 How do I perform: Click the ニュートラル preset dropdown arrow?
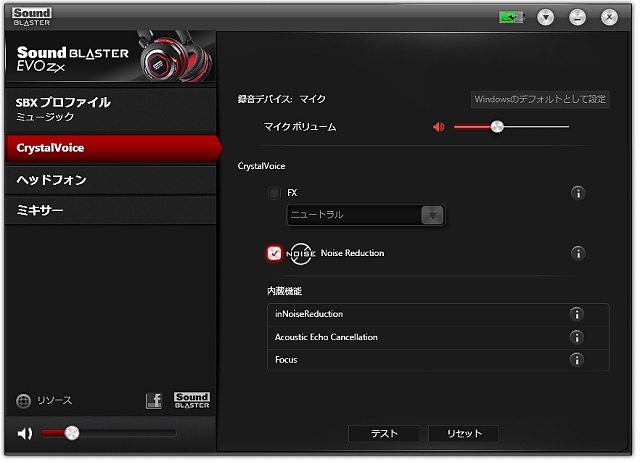(x=432, y=215)
